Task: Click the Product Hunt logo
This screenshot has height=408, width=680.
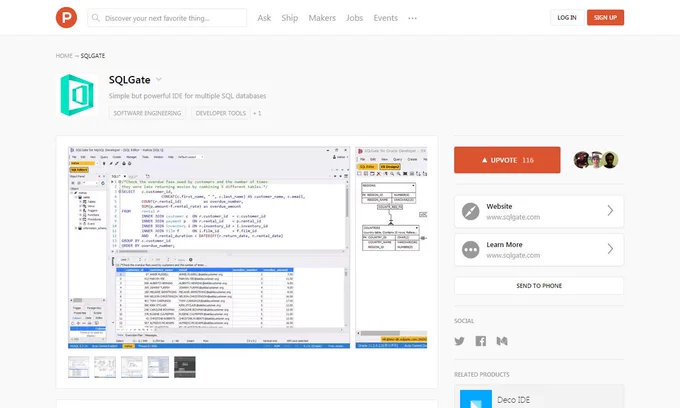Action: click(66, 18)
